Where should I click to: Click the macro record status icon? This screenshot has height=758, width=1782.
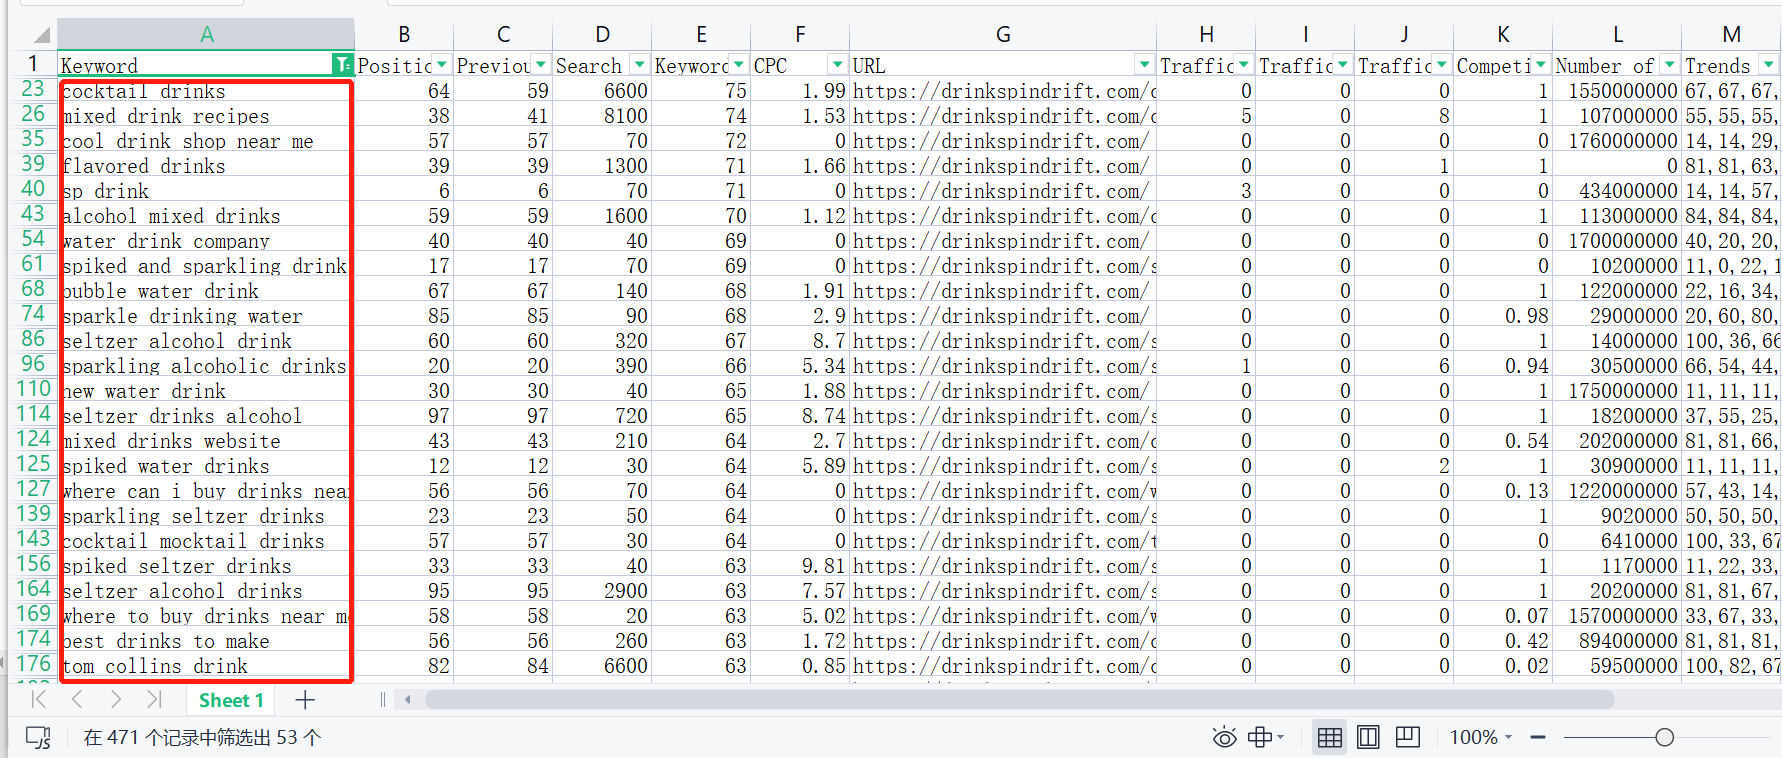click(x=38, y=738)
